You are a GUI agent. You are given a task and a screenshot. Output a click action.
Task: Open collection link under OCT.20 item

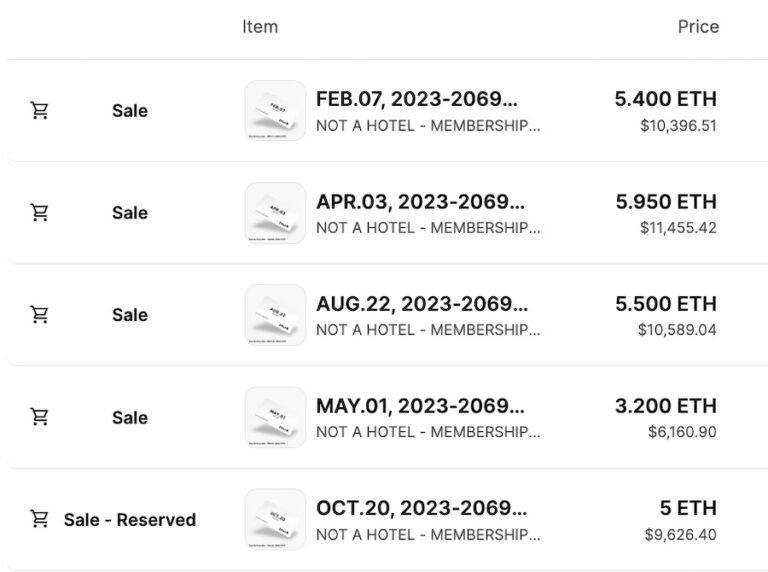pyautogui.click(x=428, y=534)
